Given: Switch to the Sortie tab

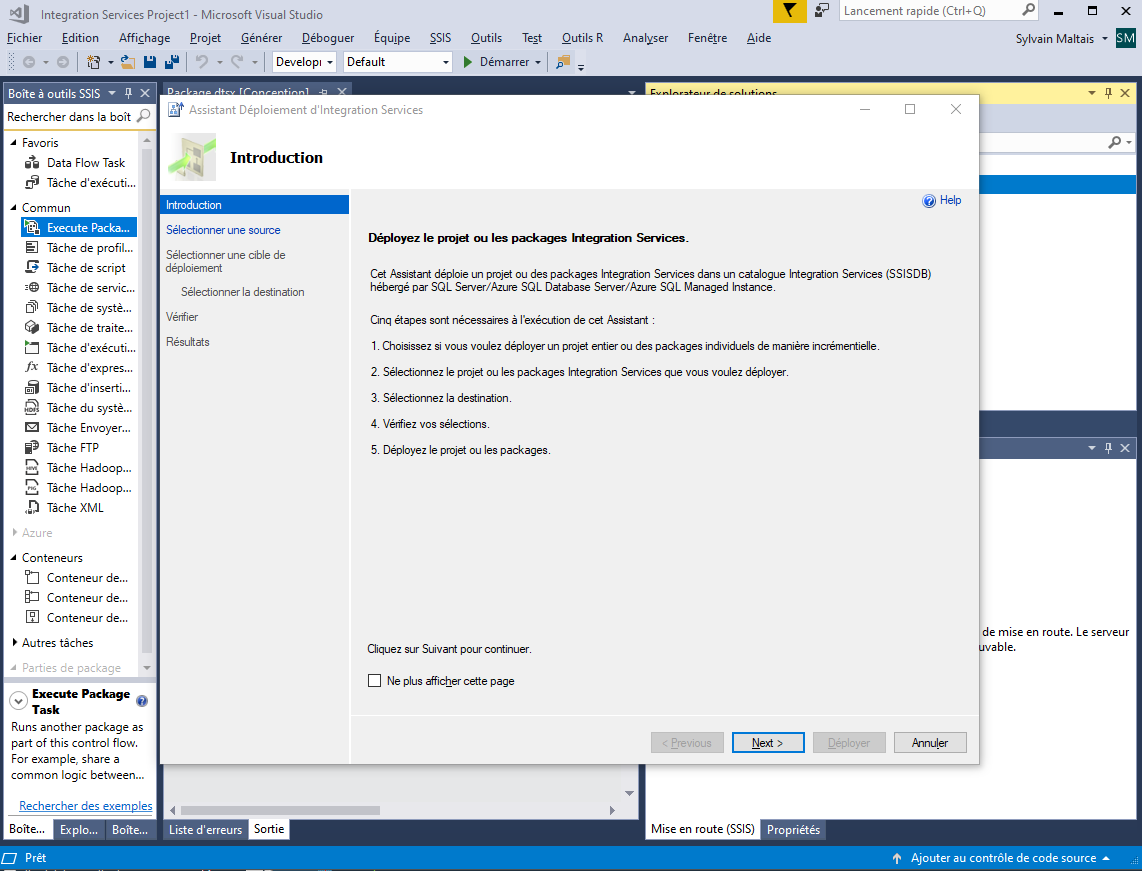Looking at the screenshot, I should (x=269, y=829).
